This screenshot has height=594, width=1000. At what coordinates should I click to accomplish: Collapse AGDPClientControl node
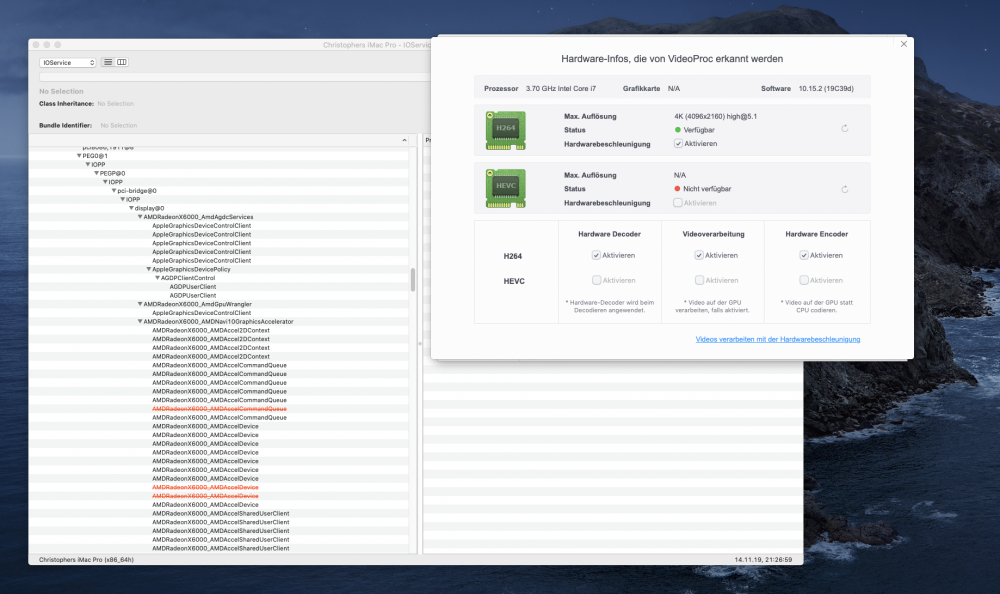pos(158,278)
